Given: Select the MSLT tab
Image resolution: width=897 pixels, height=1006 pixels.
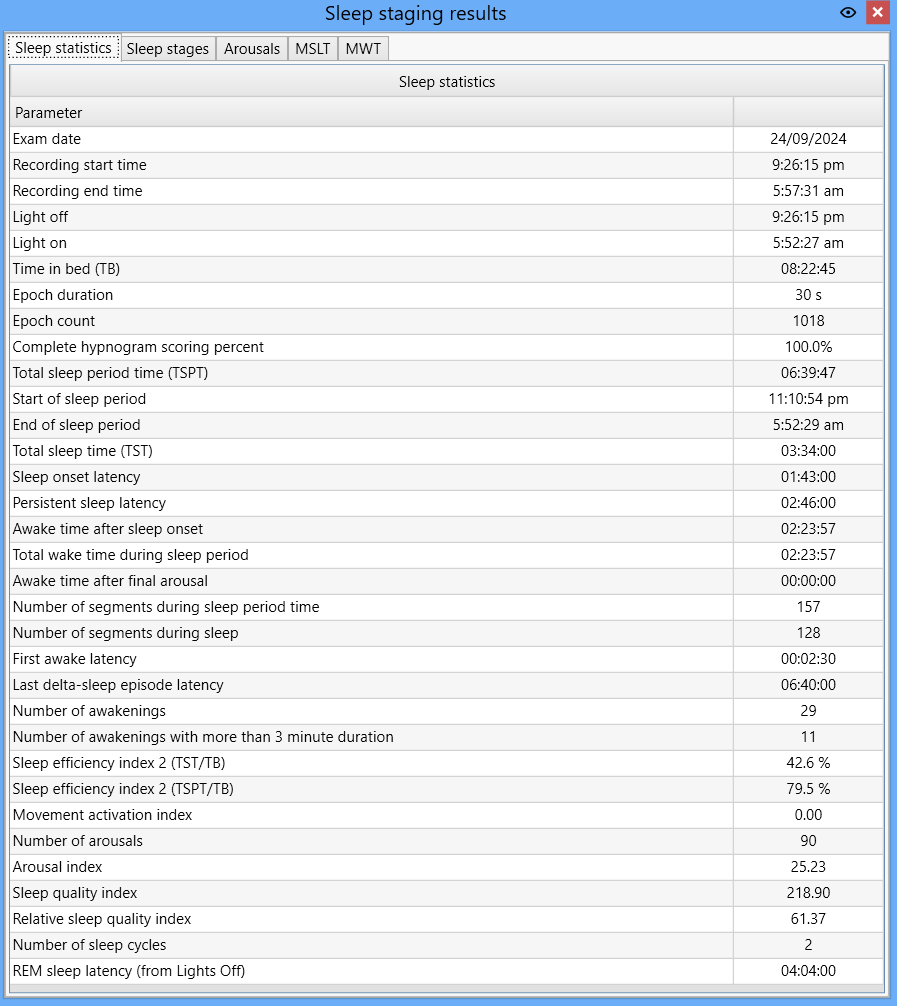Looking at the screenshot, I should coord(312,49).
